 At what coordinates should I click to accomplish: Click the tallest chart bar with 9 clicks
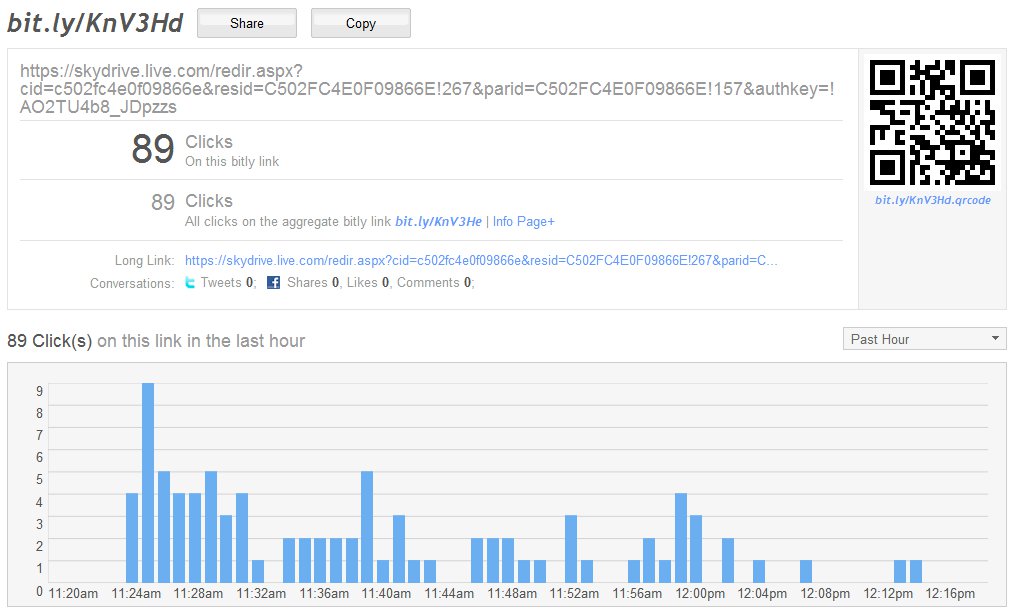coord(148,483)
